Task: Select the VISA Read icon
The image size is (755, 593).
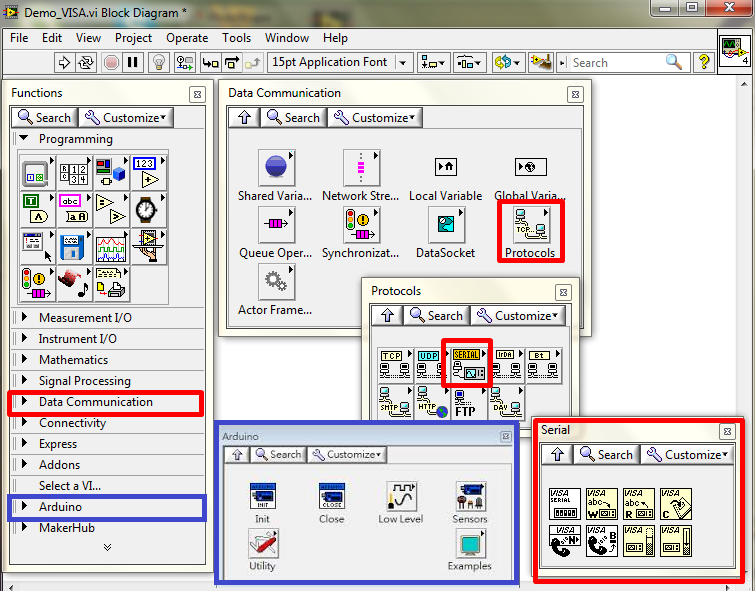Action: (x=639, y=504)
